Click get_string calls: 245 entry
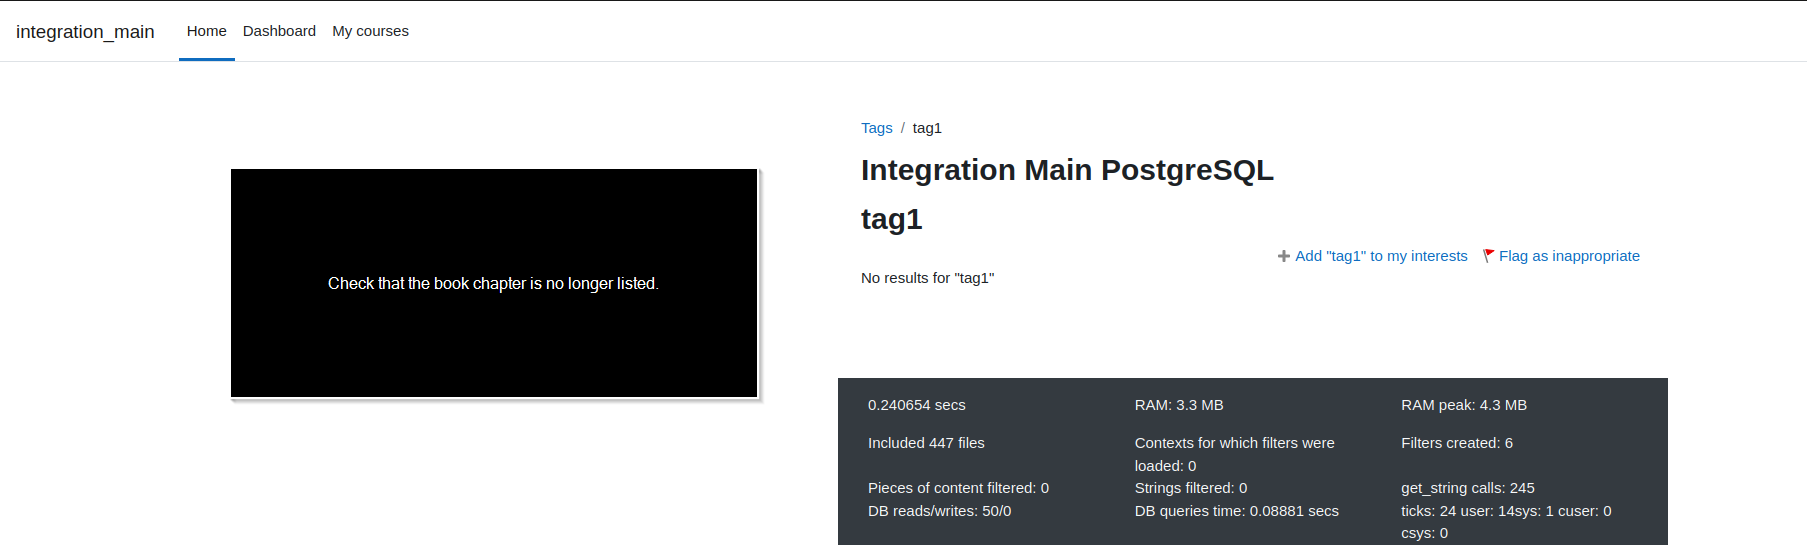Screen dimensions: 1807x545 pos(1468,488)
